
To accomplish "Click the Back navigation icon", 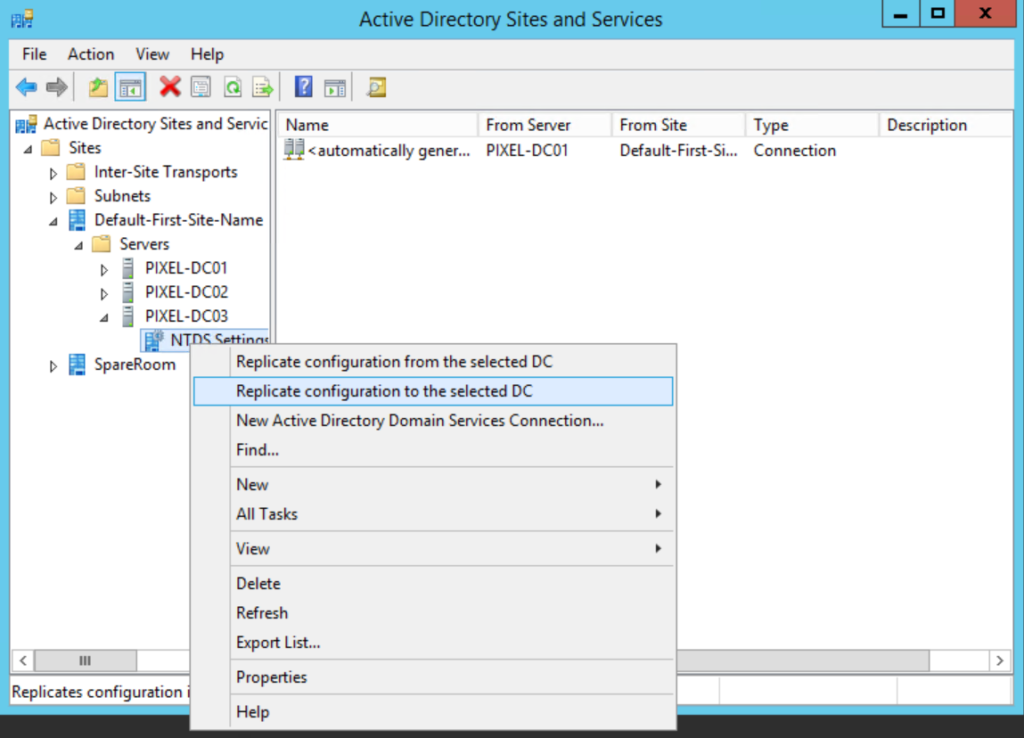I will [26, 86].
